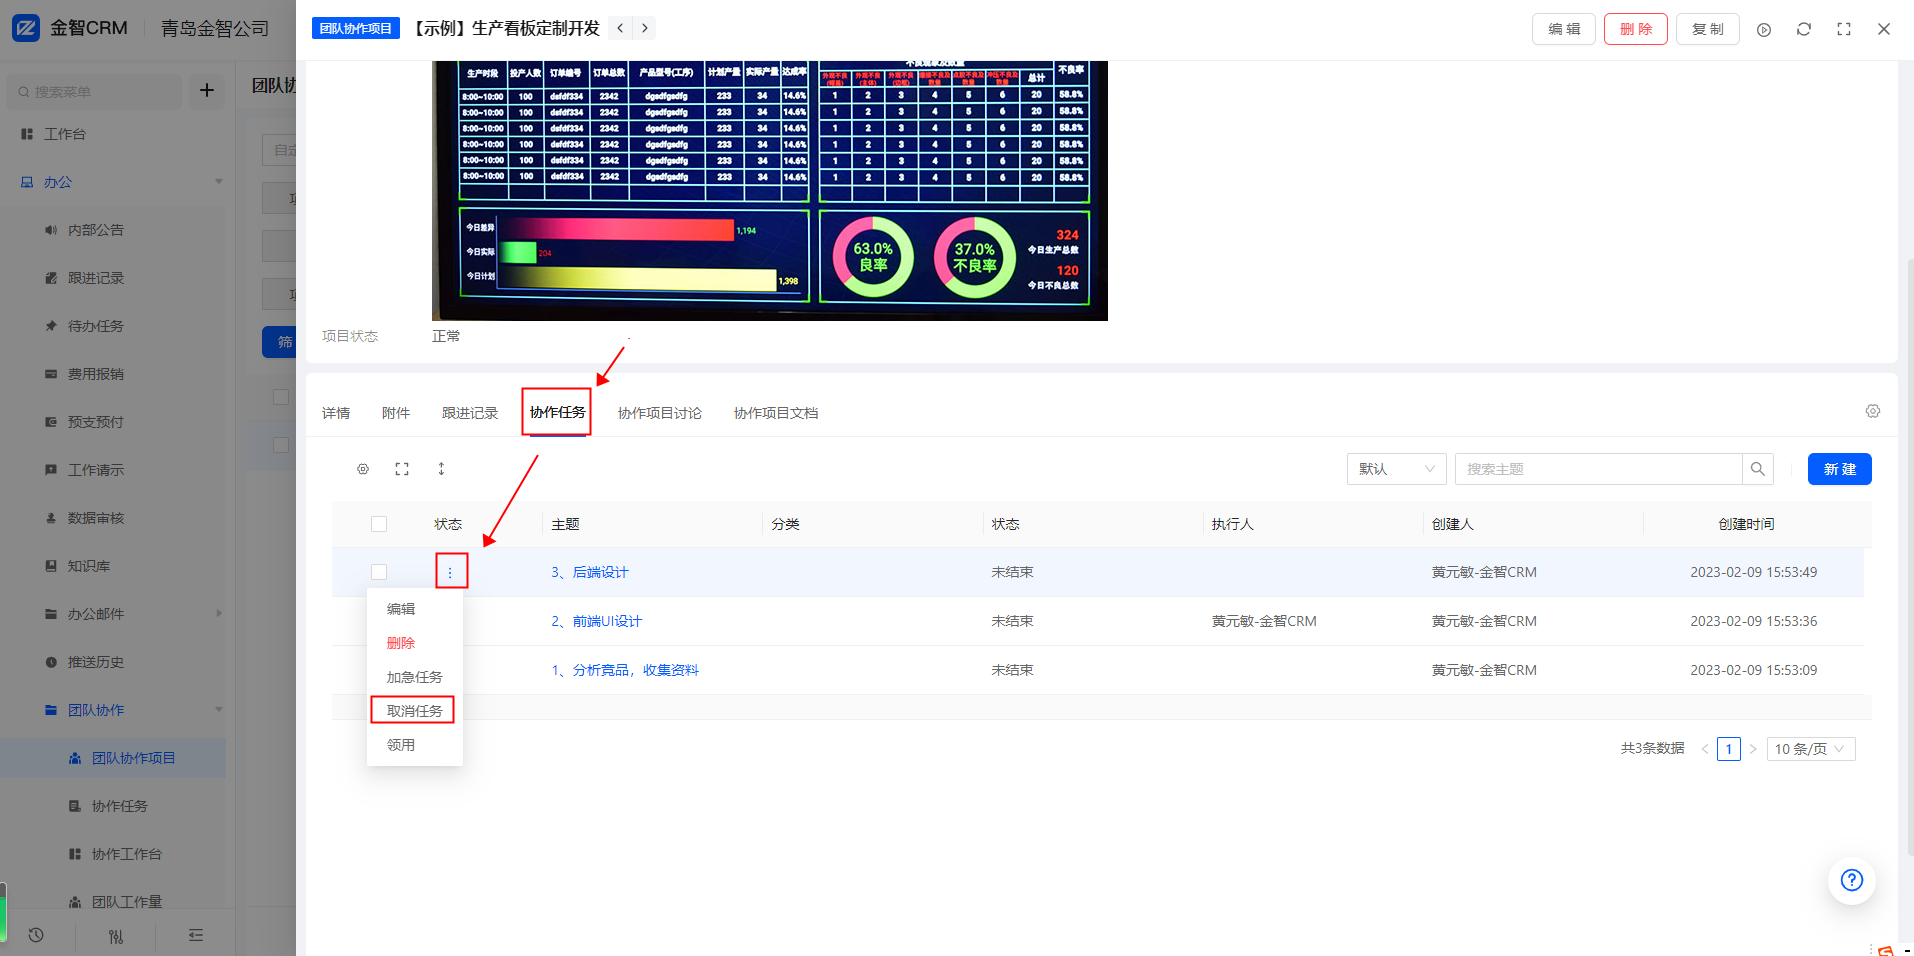Open the three-dot menu for 3、后端设计
Screen dimensions: 1914x956
pyautogui.click(x=450, y=572)
